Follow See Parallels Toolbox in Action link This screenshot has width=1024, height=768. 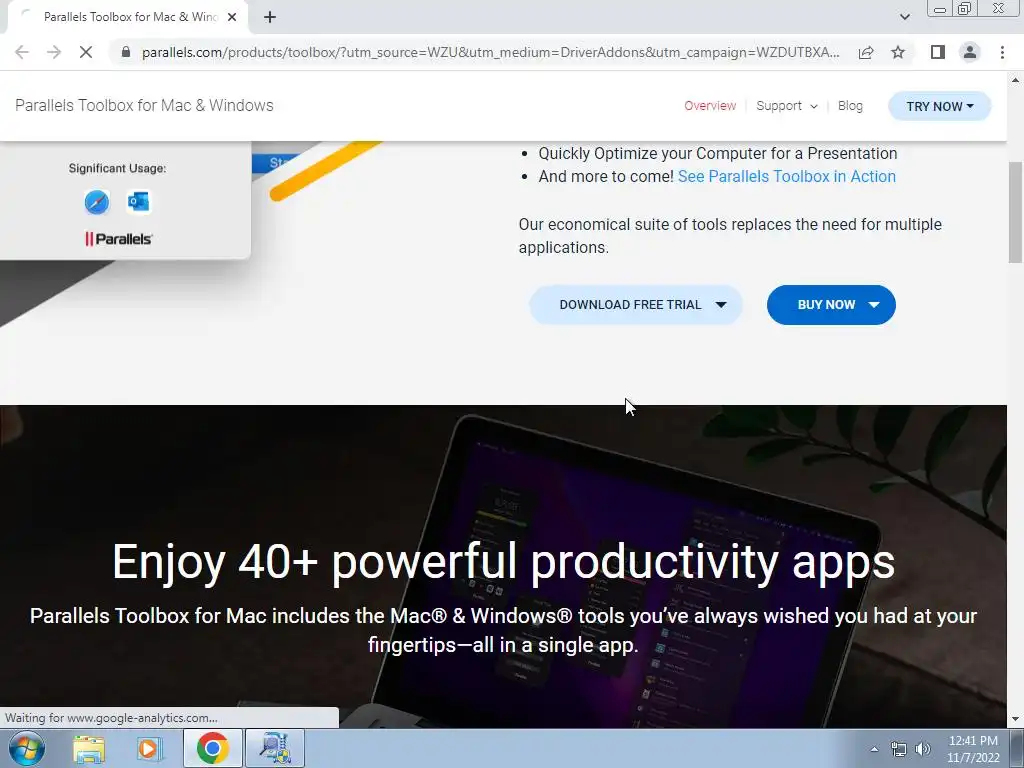coord(787,176)
